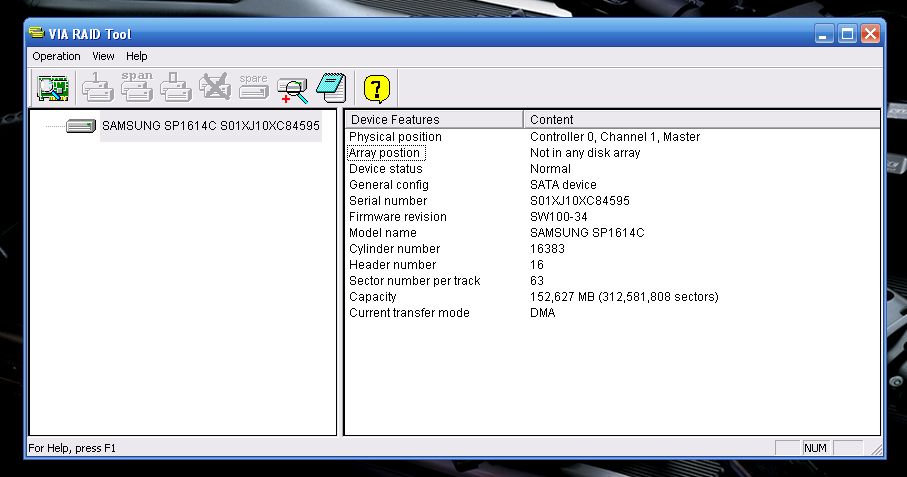Click the 'Controller 0, Channel 1, Master' value
The height and width of the screenshot is (477, 907).
[615, 137]
